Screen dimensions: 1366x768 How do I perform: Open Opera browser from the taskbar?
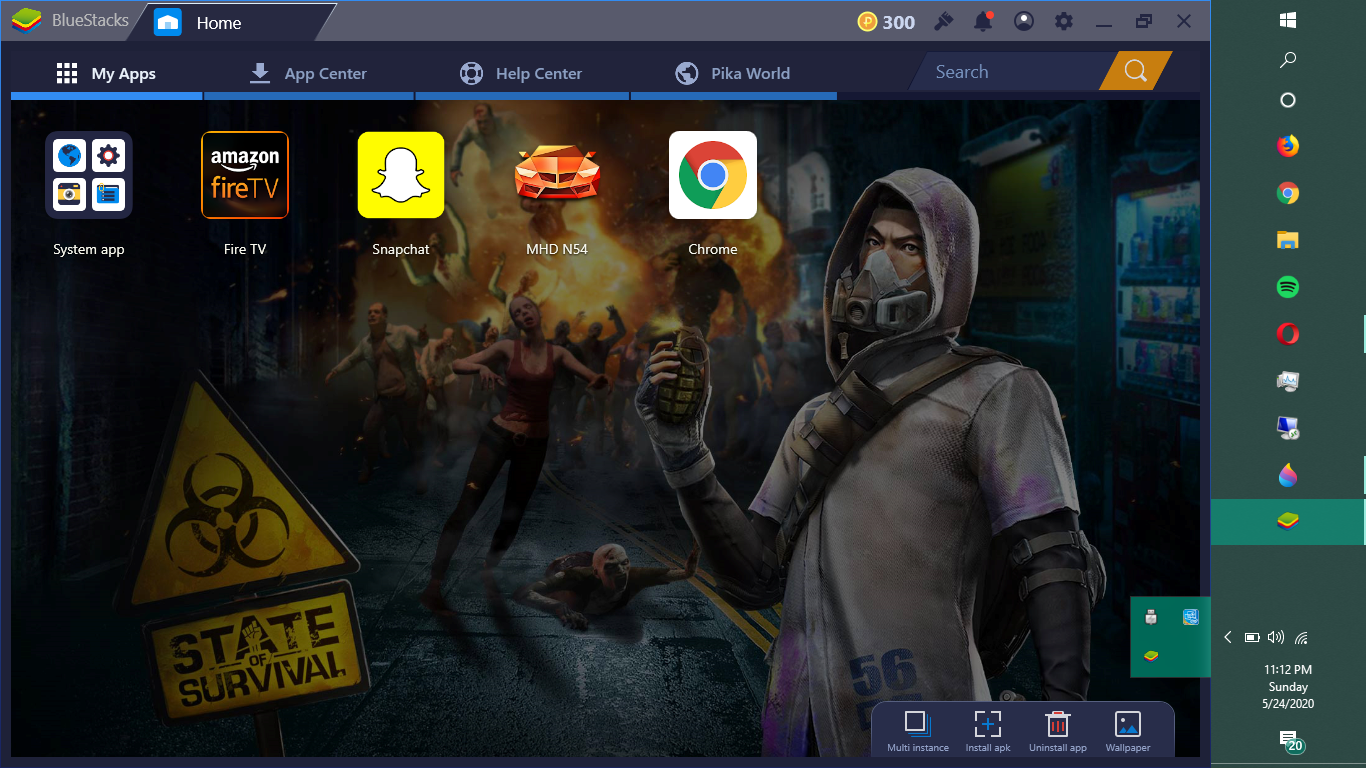[1288, 334]
